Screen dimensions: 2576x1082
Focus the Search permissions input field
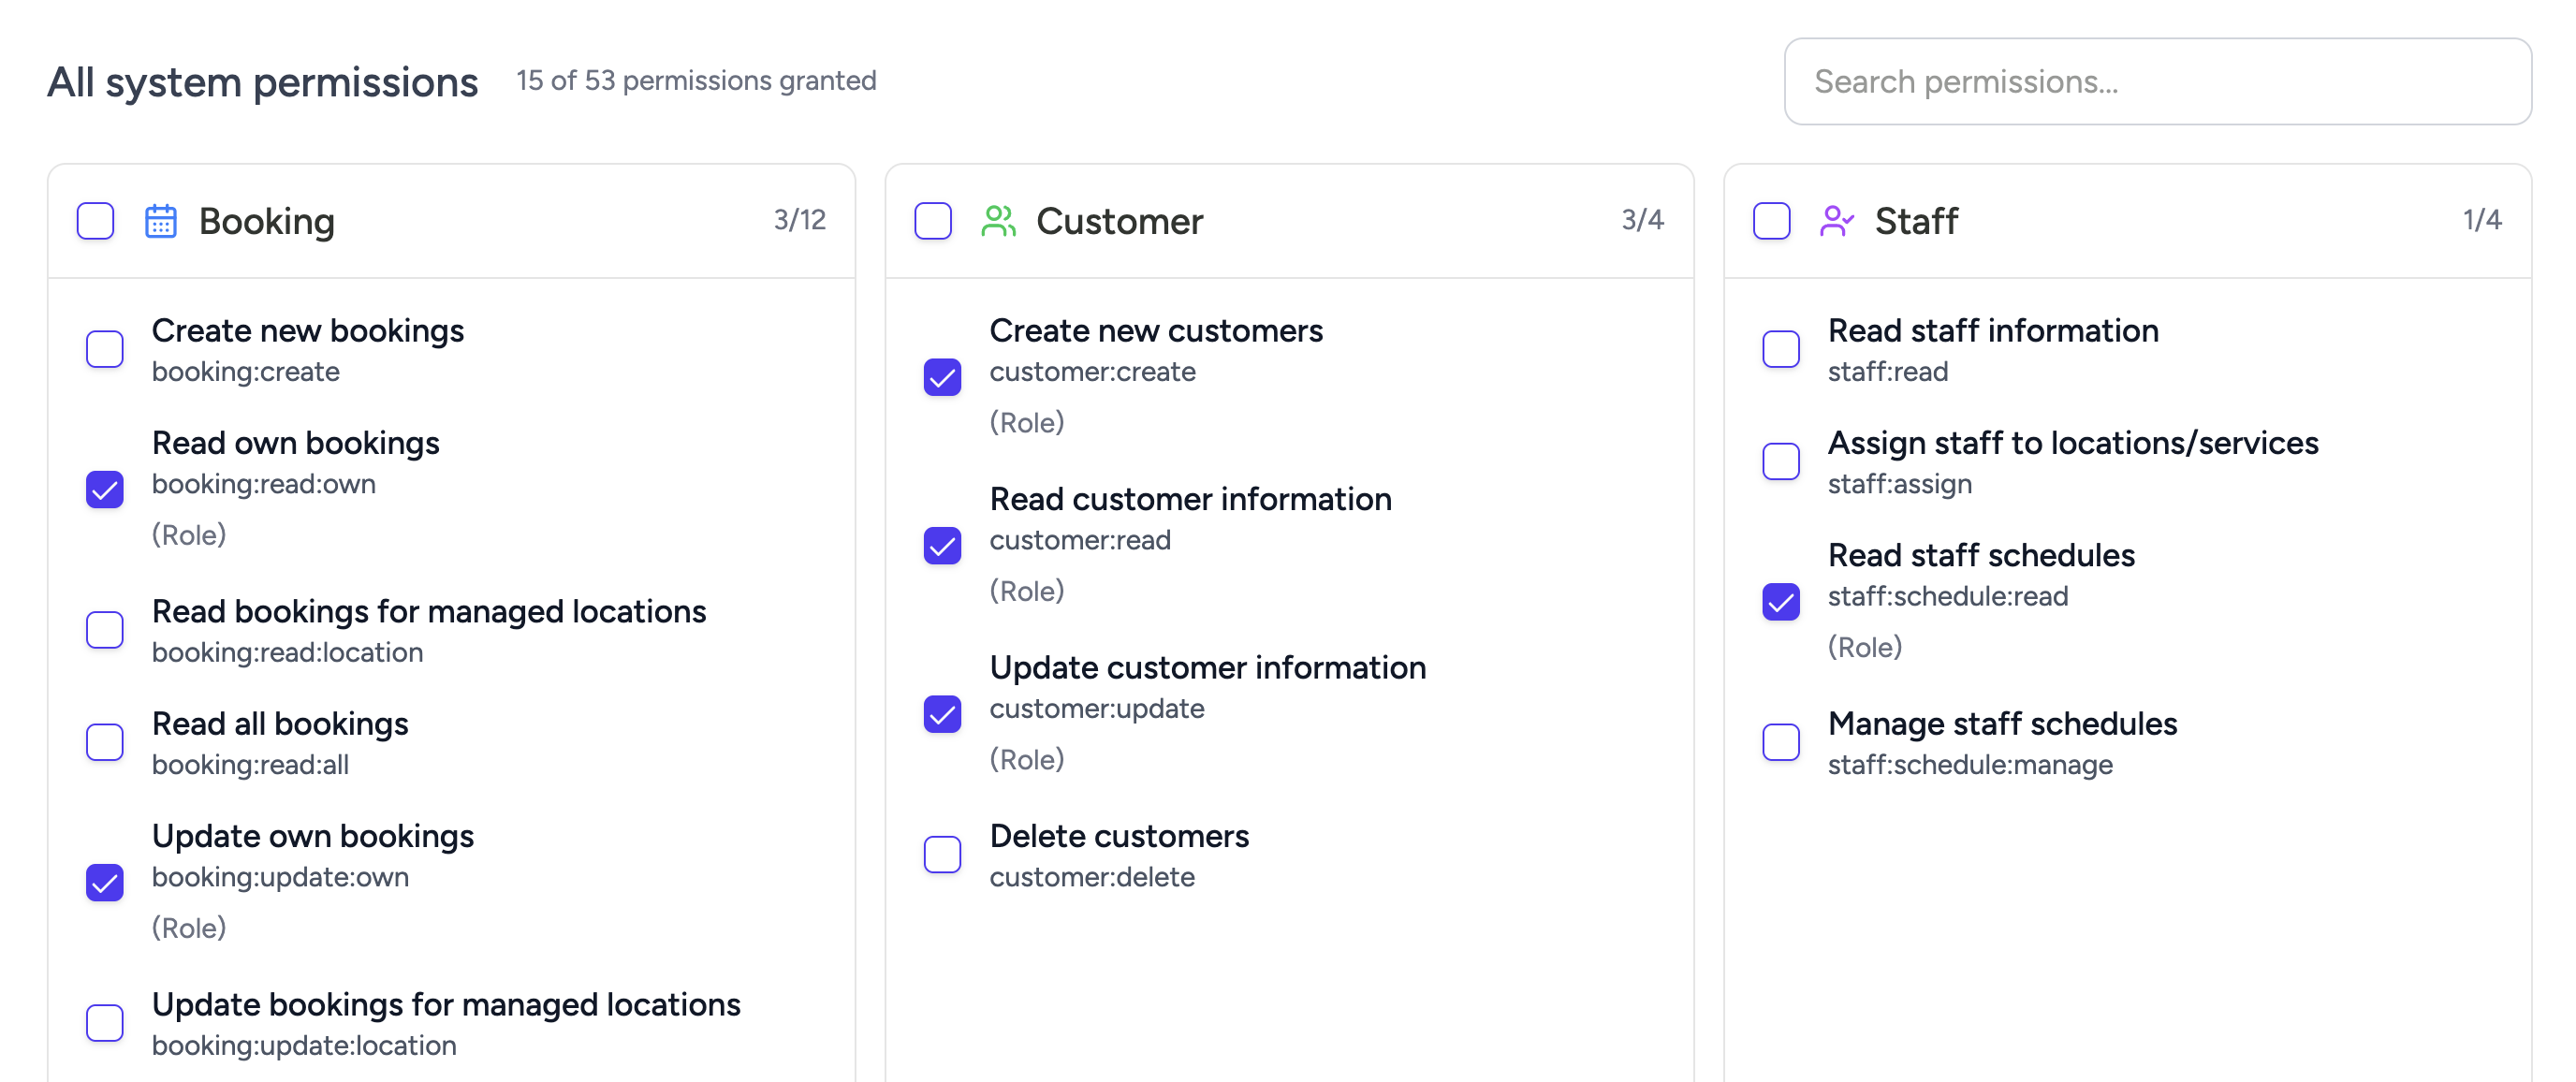(x=2157, y=82)
